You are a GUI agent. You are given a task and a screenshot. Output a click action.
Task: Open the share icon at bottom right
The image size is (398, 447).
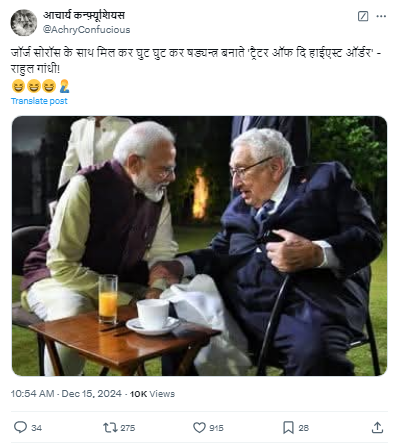(x=377, y=427)
